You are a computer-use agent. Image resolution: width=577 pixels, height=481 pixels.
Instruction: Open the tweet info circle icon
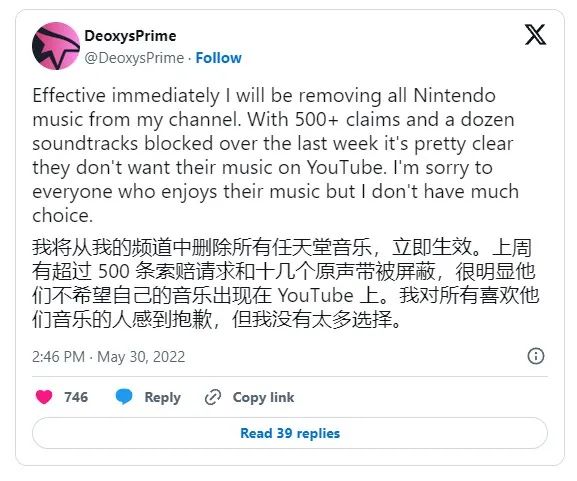click(536, 356)
